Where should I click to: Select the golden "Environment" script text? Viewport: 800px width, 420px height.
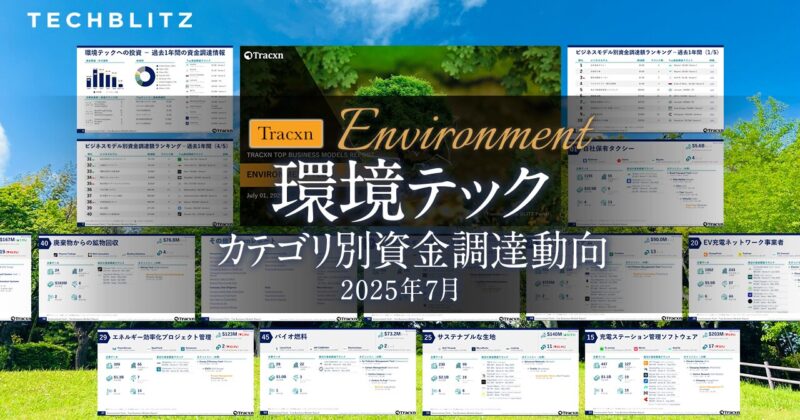pos(466,130)
